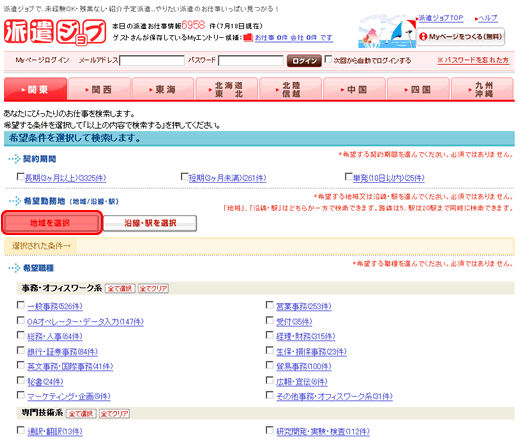Screen dimensions: 520x439
Task: Check the その他事務・オフィスワーク系 checkbox
Action: tap(270, 395)
